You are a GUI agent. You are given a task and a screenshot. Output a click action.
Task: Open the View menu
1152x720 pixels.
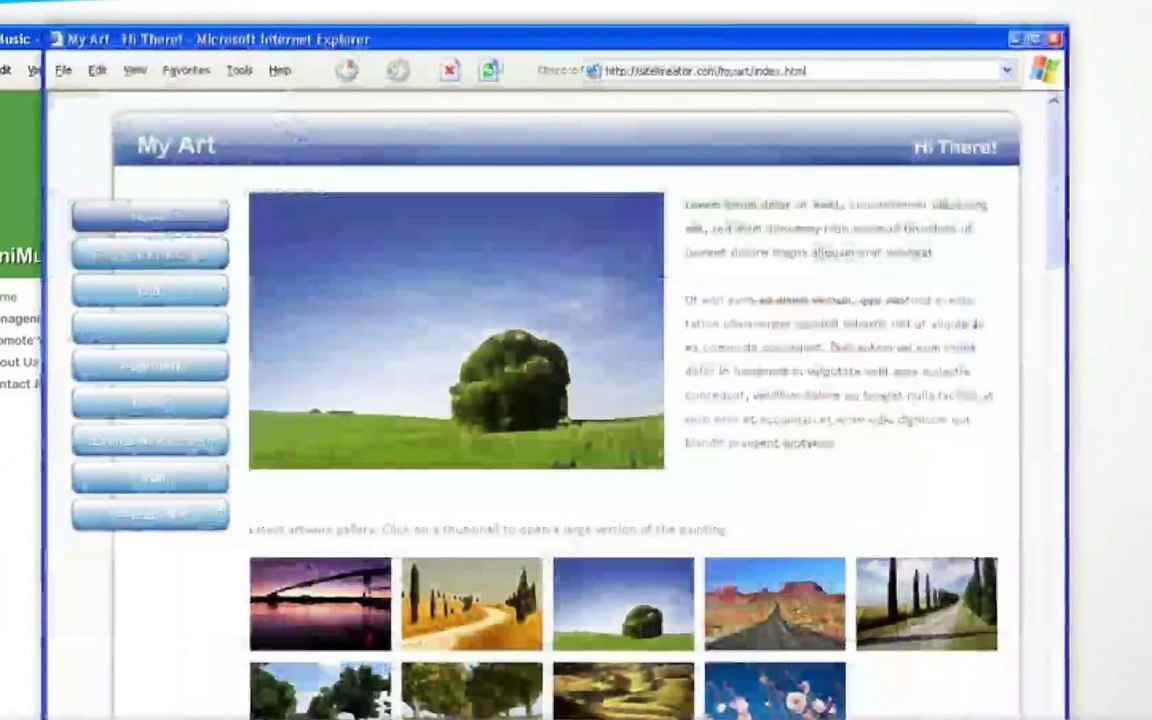(134, 71)
